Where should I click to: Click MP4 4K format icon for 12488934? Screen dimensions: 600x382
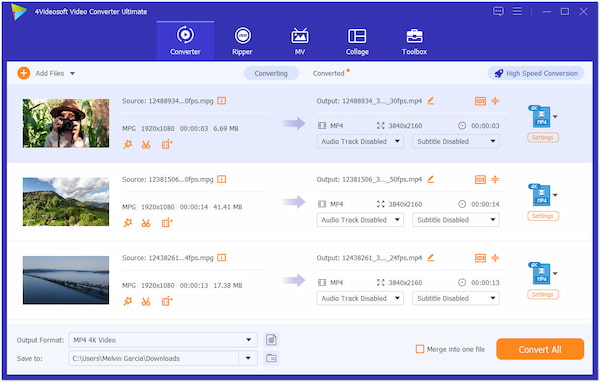[x=540, y=116]
